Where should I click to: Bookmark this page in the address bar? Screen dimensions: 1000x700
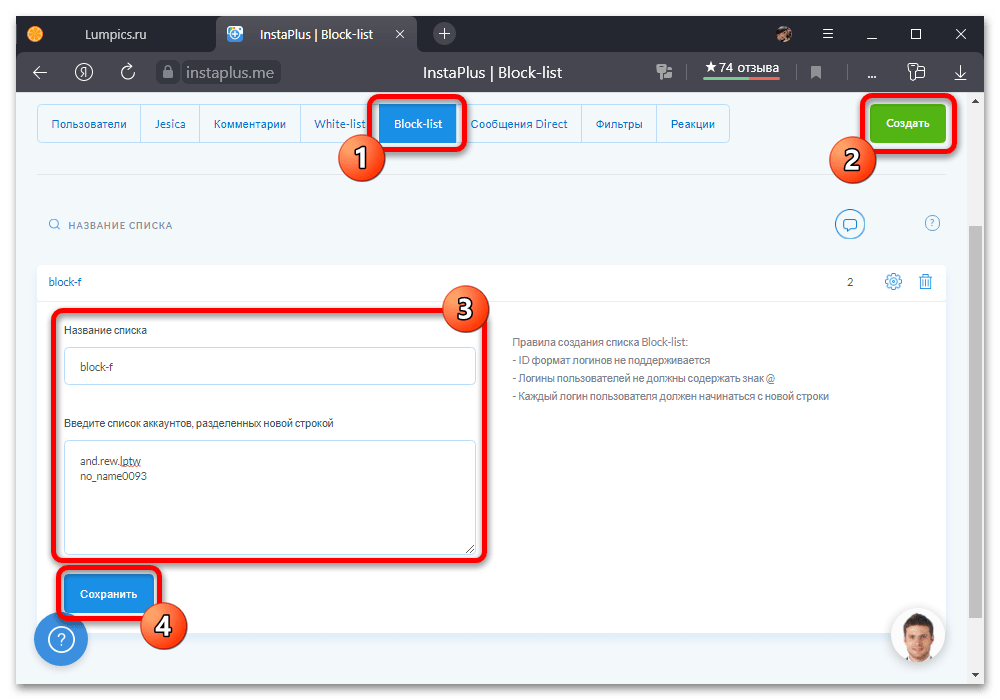click(x=816, y=72)
